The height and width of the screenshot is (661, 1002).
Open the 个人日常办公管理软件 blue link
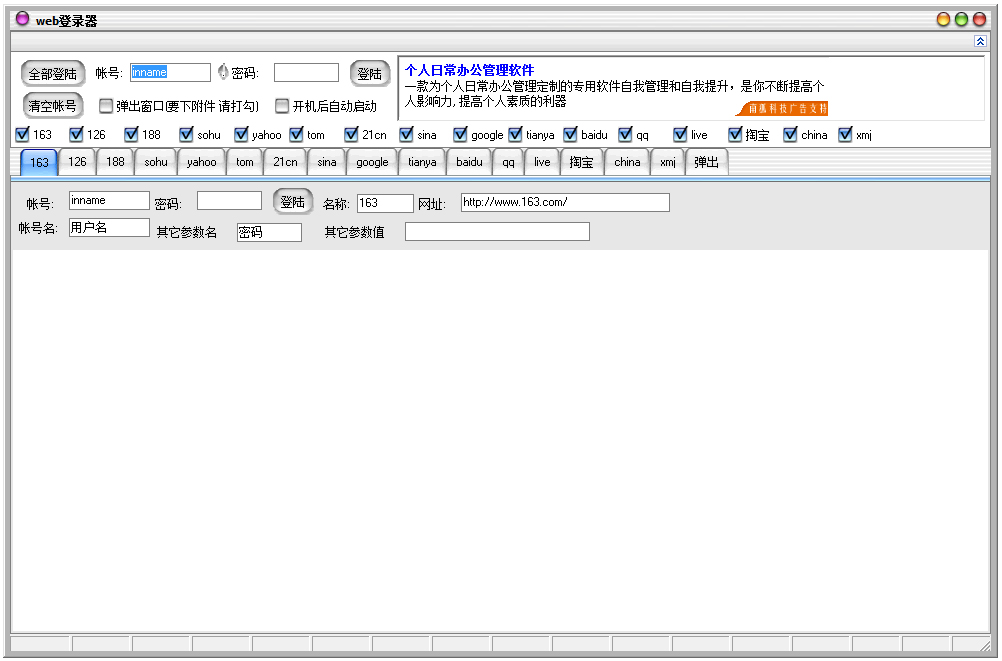(x=469, y=68)
